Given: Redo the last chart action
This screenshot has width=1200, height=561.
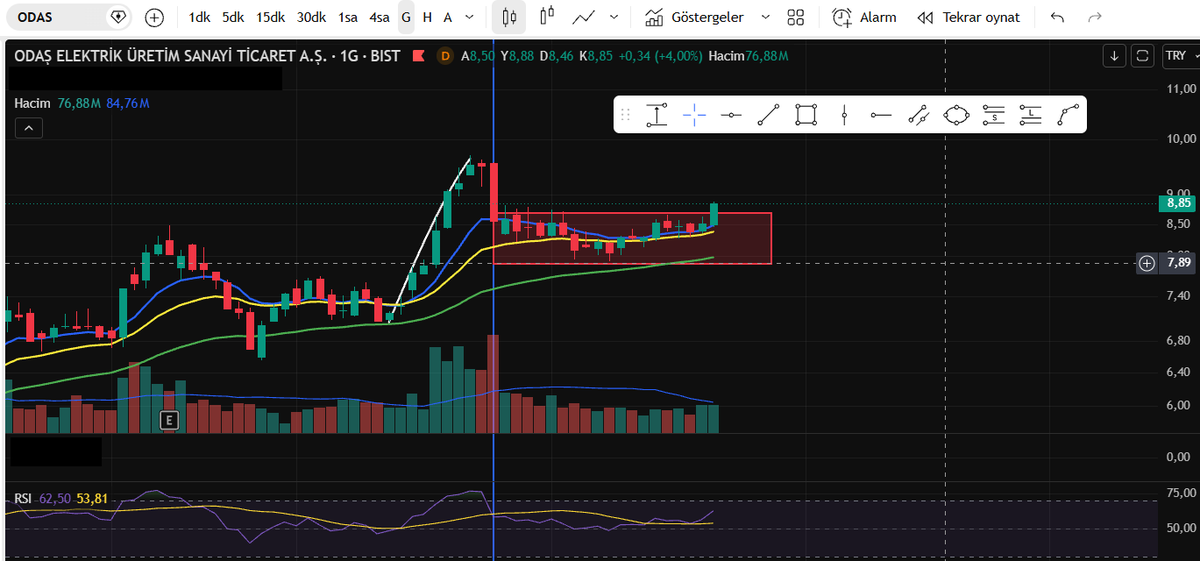Looking at the screenshot, I should click(x=1095, y=17).
